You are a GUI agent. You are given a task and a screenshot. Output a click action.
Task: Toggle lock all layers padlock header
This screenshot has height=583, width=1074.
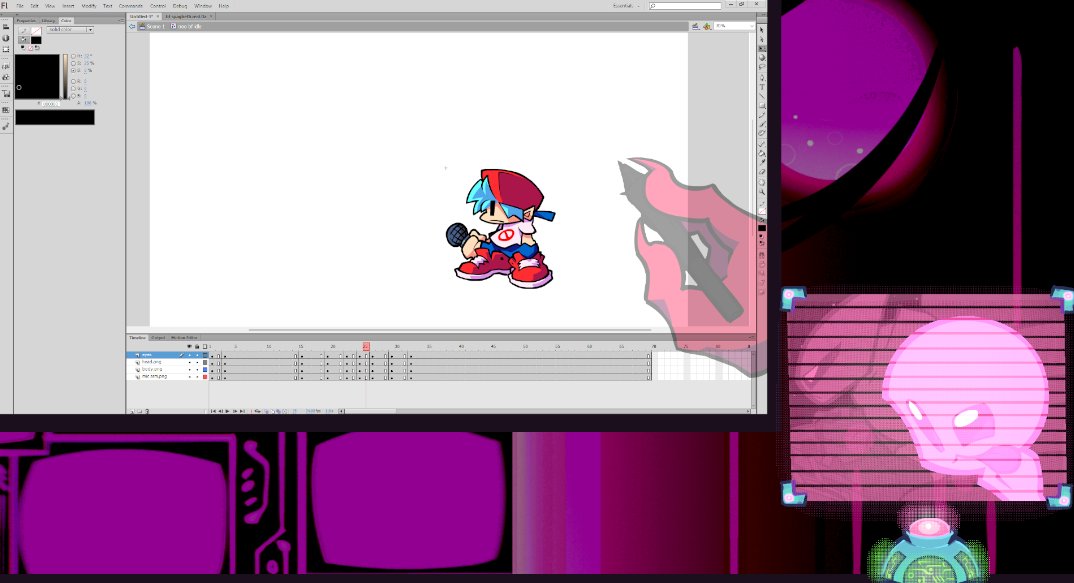pos(197,347)
